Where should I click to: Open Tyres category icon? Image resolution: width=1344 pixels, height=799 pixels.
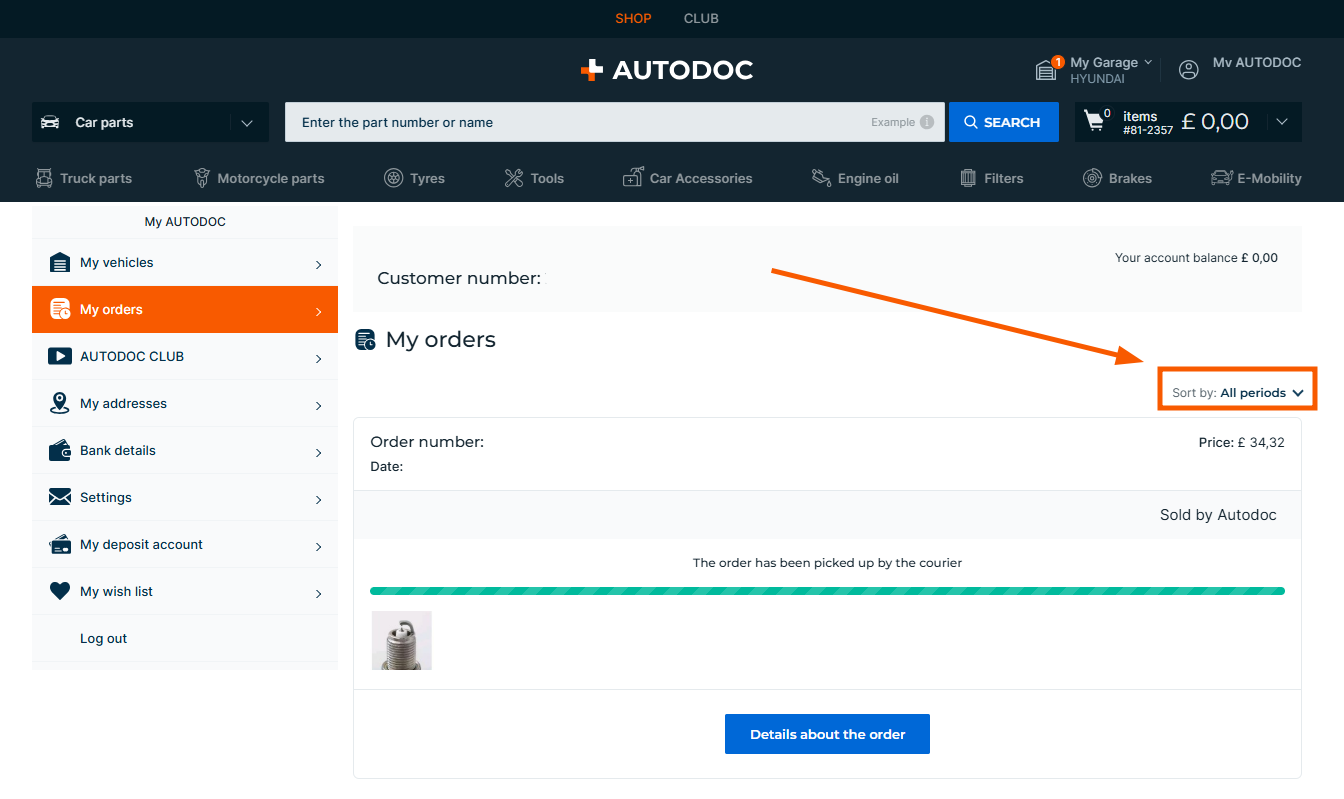coord(394,178)
